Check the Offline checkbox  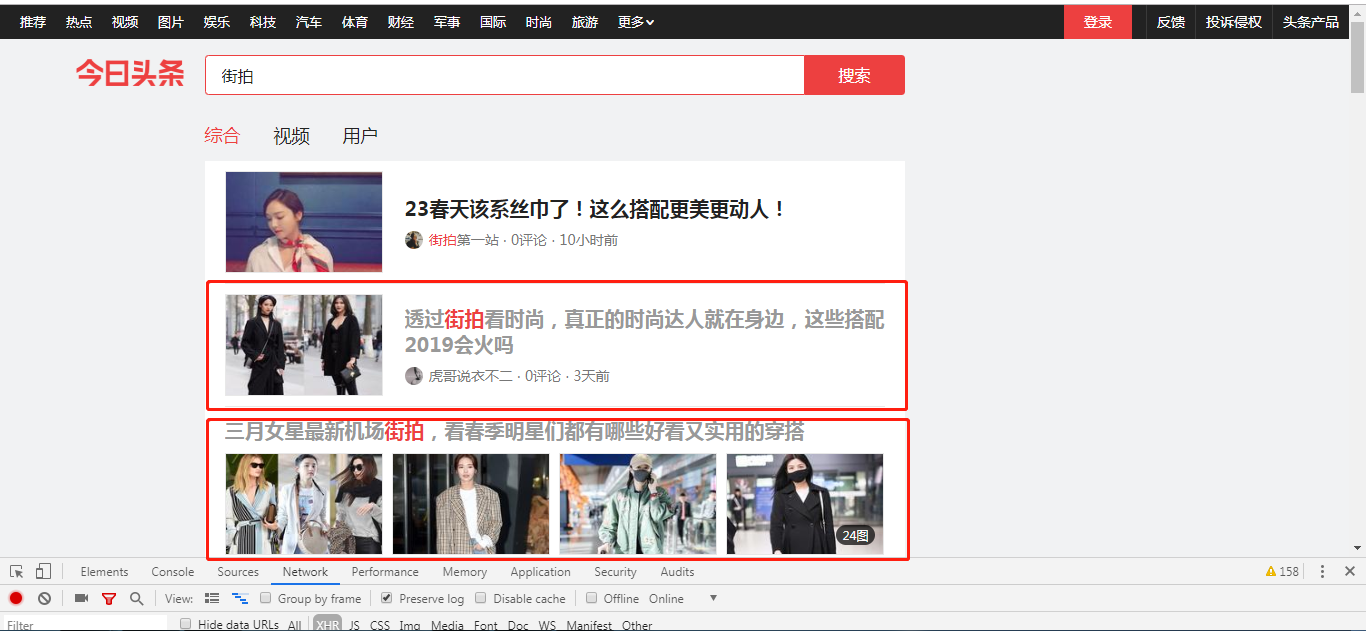click(x=592, y=598)
